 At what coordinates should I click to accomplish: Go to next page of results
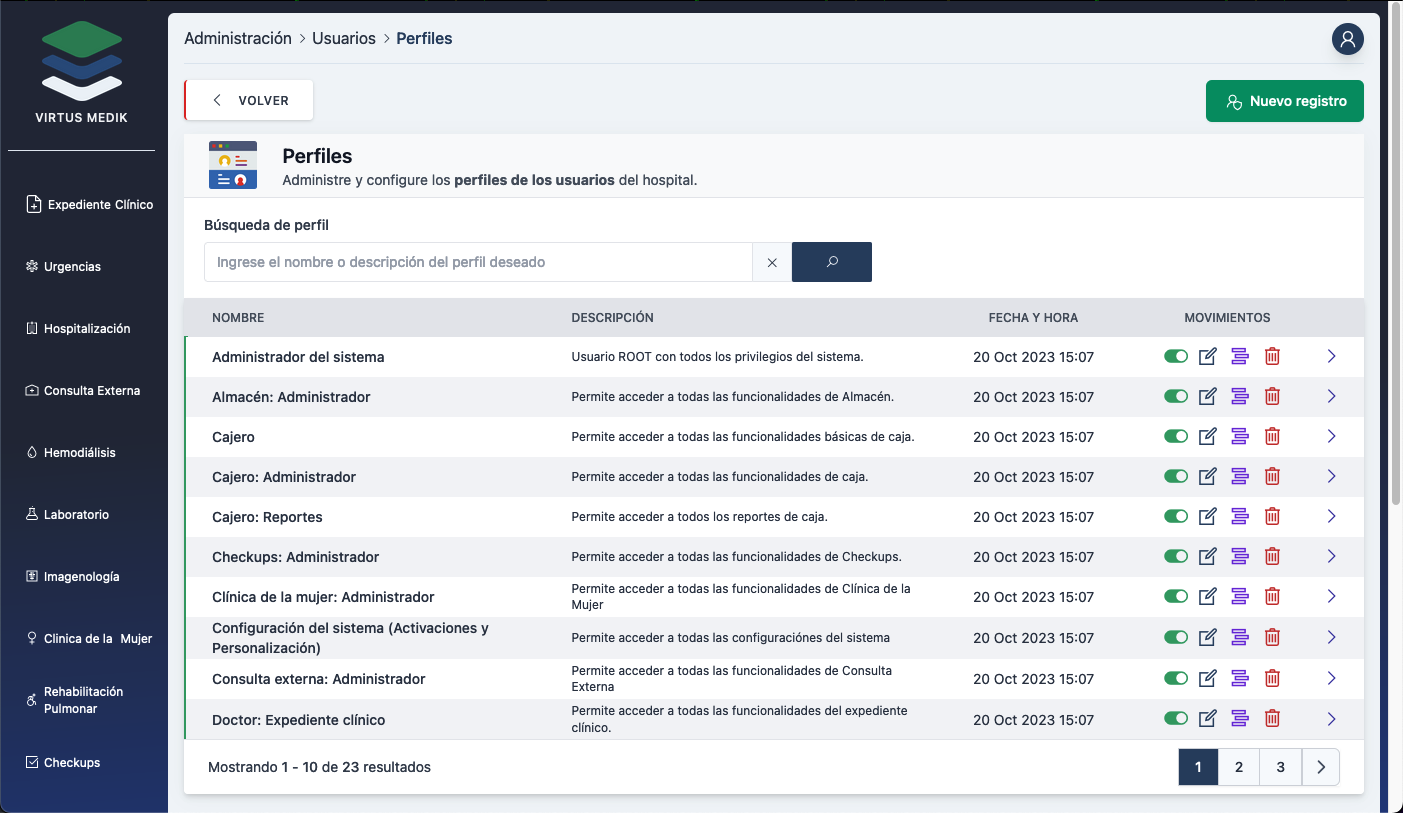click(x=1320, y=767)
